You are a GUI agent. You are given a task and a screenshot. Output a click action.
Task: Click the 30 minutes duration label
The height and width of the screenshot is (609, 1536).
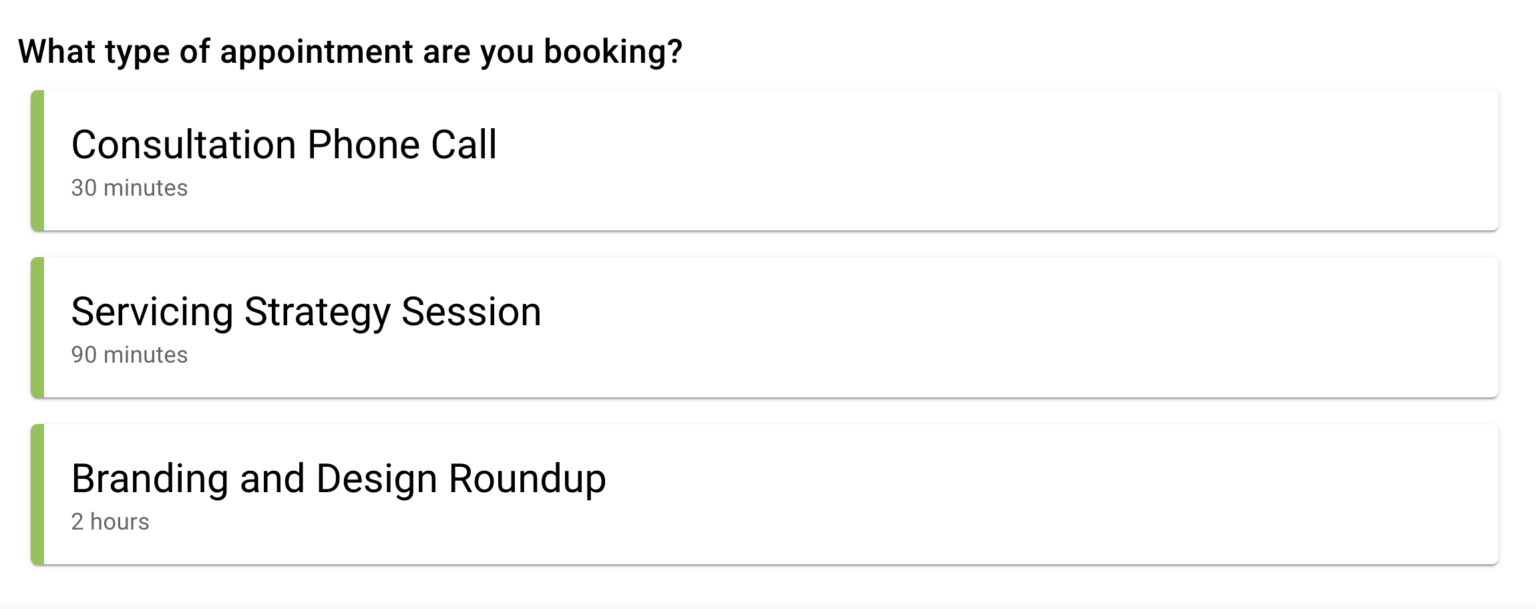click(x=129, y=187)
